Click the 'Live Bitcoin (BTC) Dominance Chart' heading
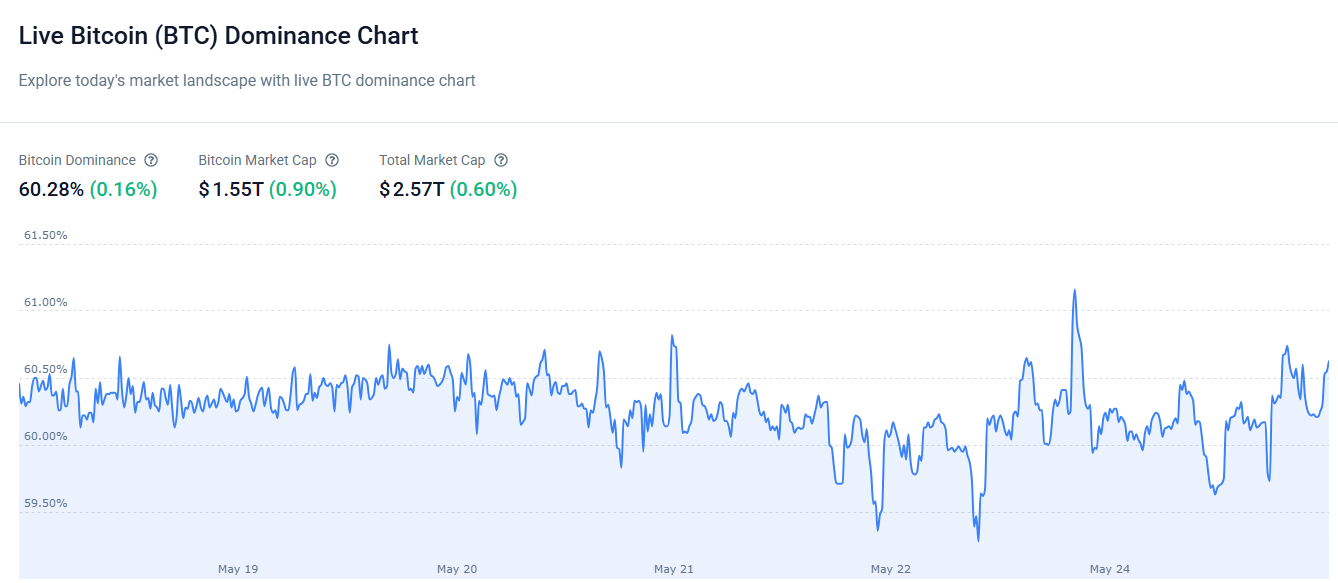This screenshot has width=1338, height=583. (219, 36)
